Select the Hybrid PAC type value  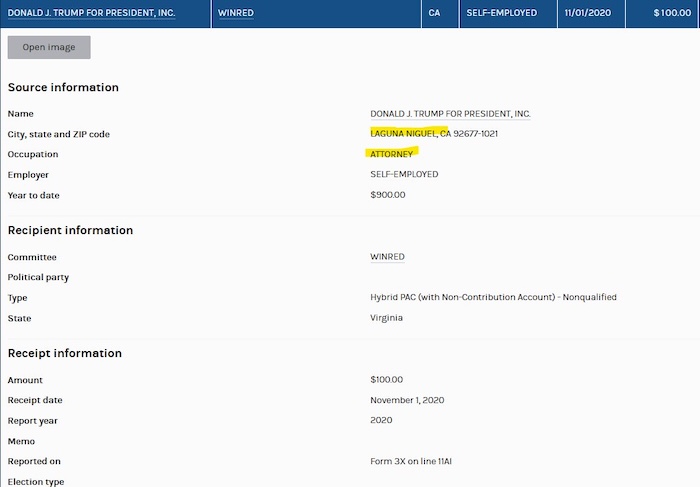pos(493,297)
